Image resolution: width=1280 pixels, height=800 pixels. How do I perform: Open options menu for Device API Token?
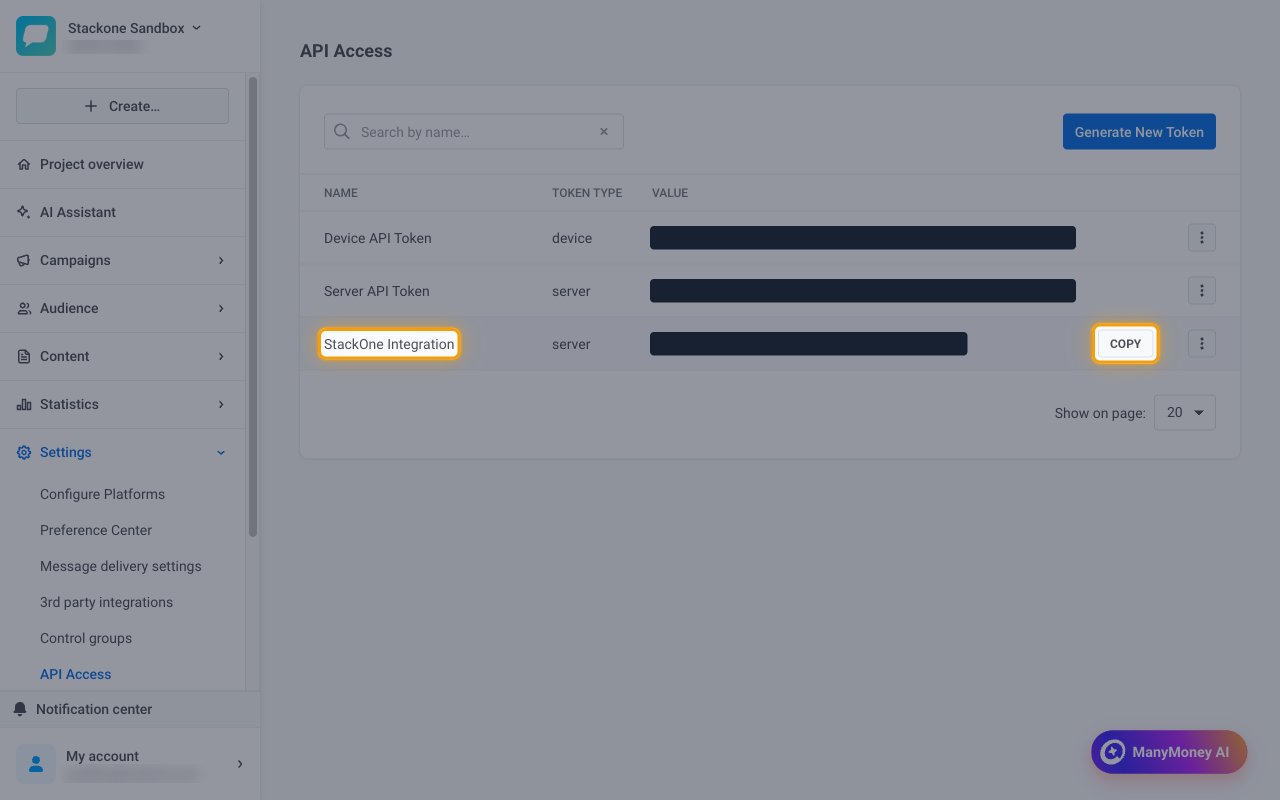click(x=1202, y=238)
